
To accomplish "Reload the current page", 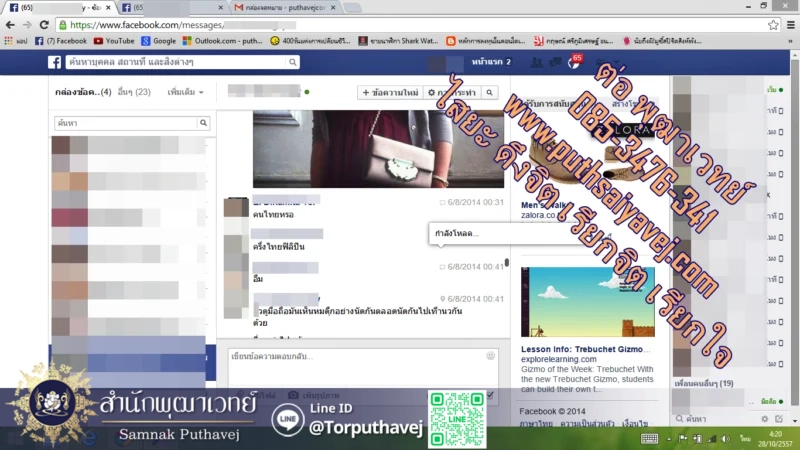I will tap(44, 24).
